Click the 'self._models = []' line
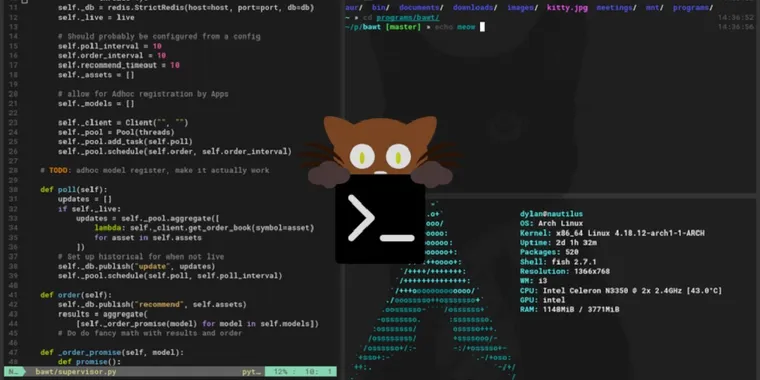This screenshot has width=760, height=380. pyautogui.click(x=96, y=103)
